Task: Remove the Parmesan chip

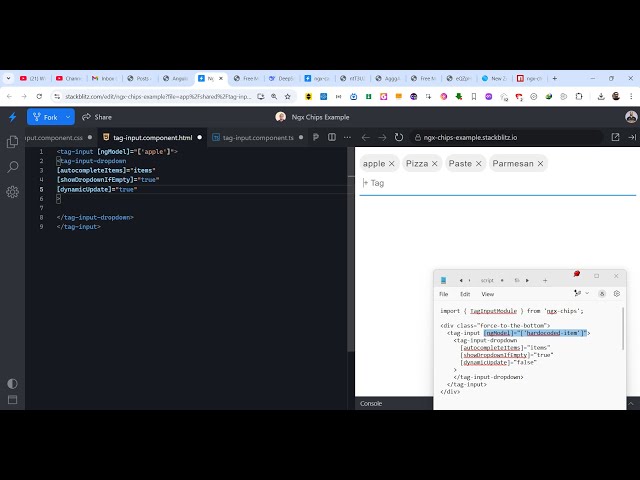Action: click(x=540, y=163)
